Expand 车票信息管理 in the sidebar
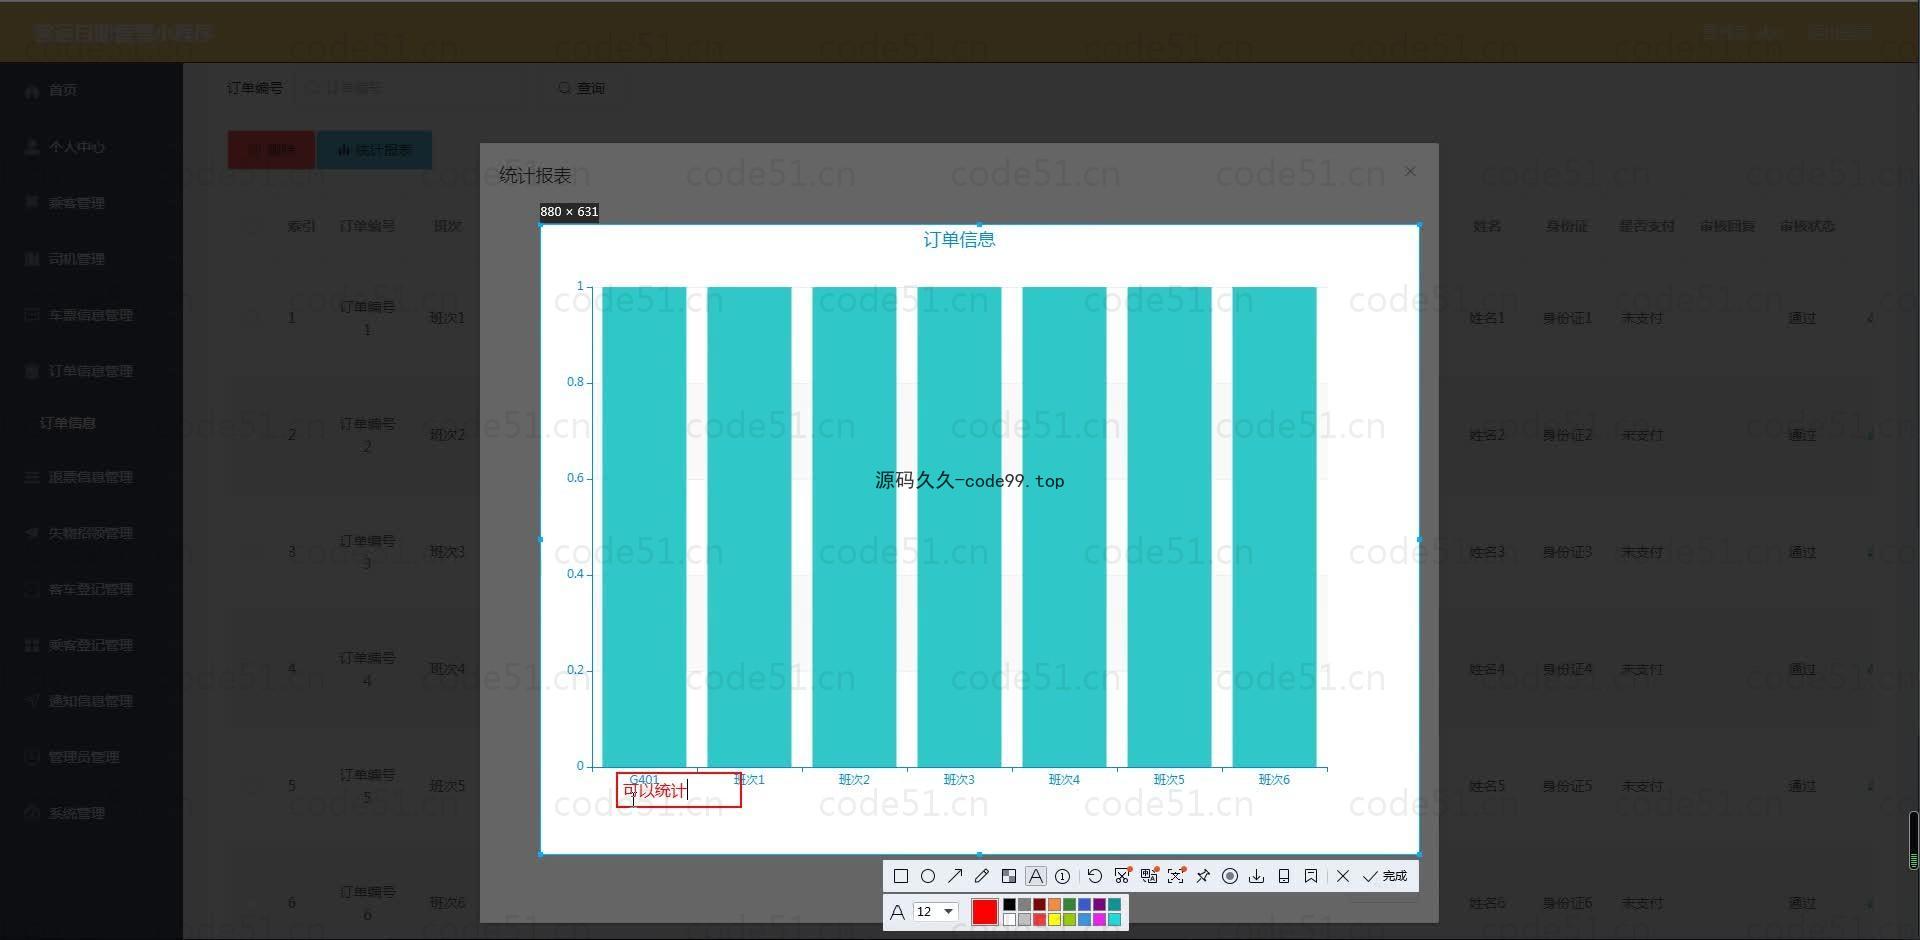1920x940 pixels. pyautogui.click(x=91, y=315)
